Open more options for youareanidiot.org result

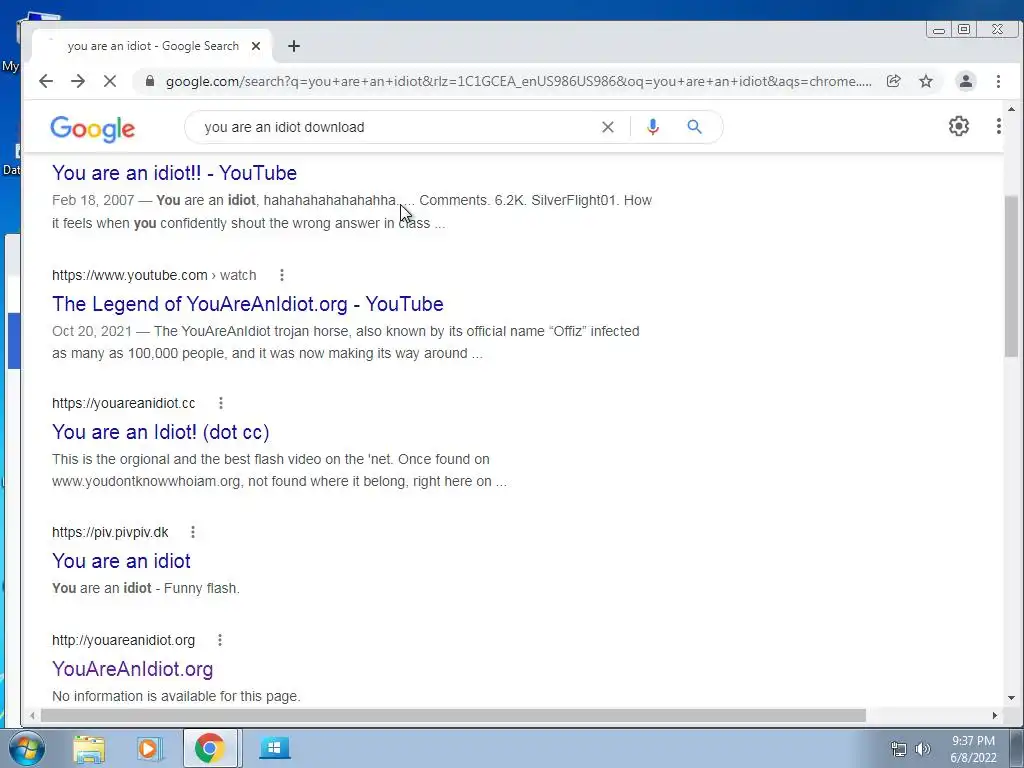(x=220, y=640)
